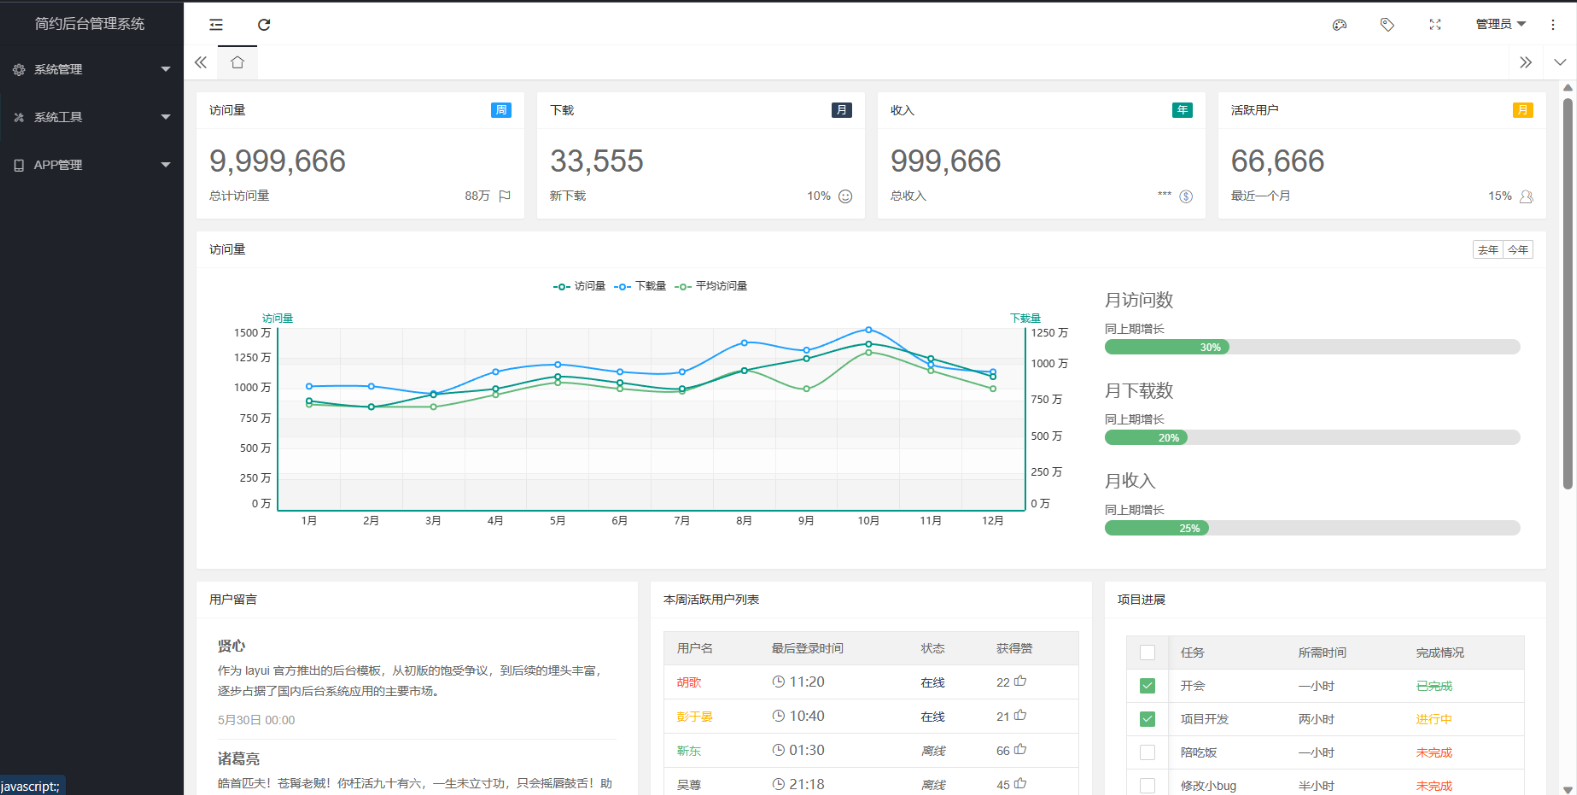Screen dimensions: 1577x795
Task: Click the thumbs-up icon for 胡歌
Action: click(x=1020, y=681)
